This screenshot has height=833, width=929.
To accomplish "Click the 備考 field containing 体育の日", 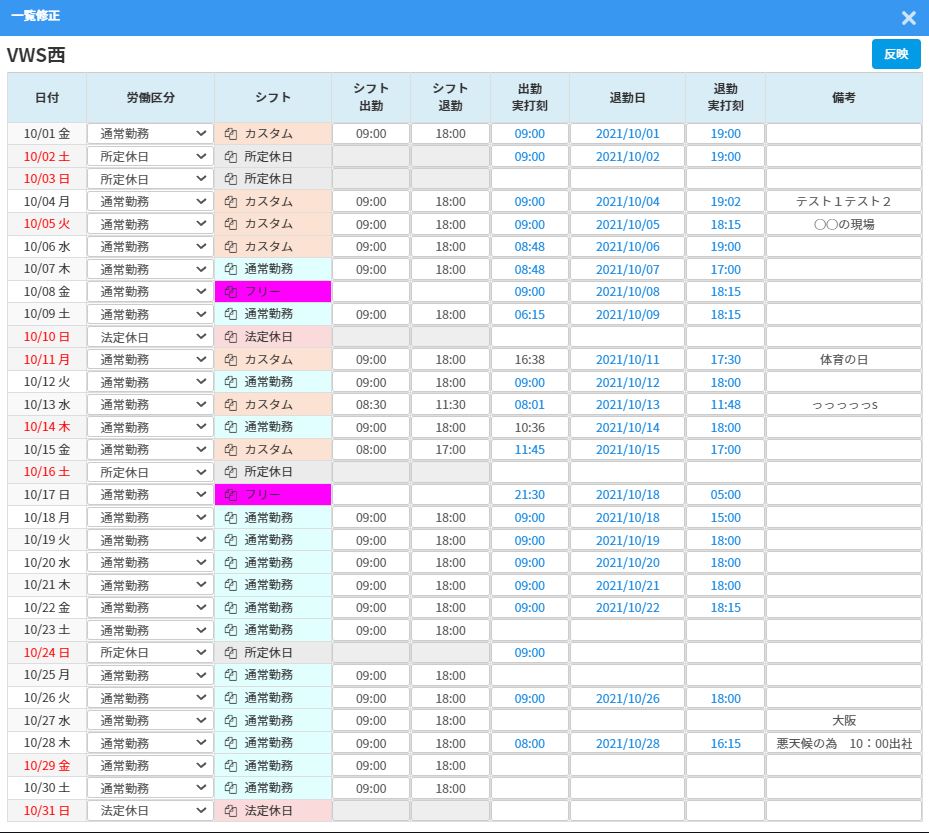I will [844, 360].
